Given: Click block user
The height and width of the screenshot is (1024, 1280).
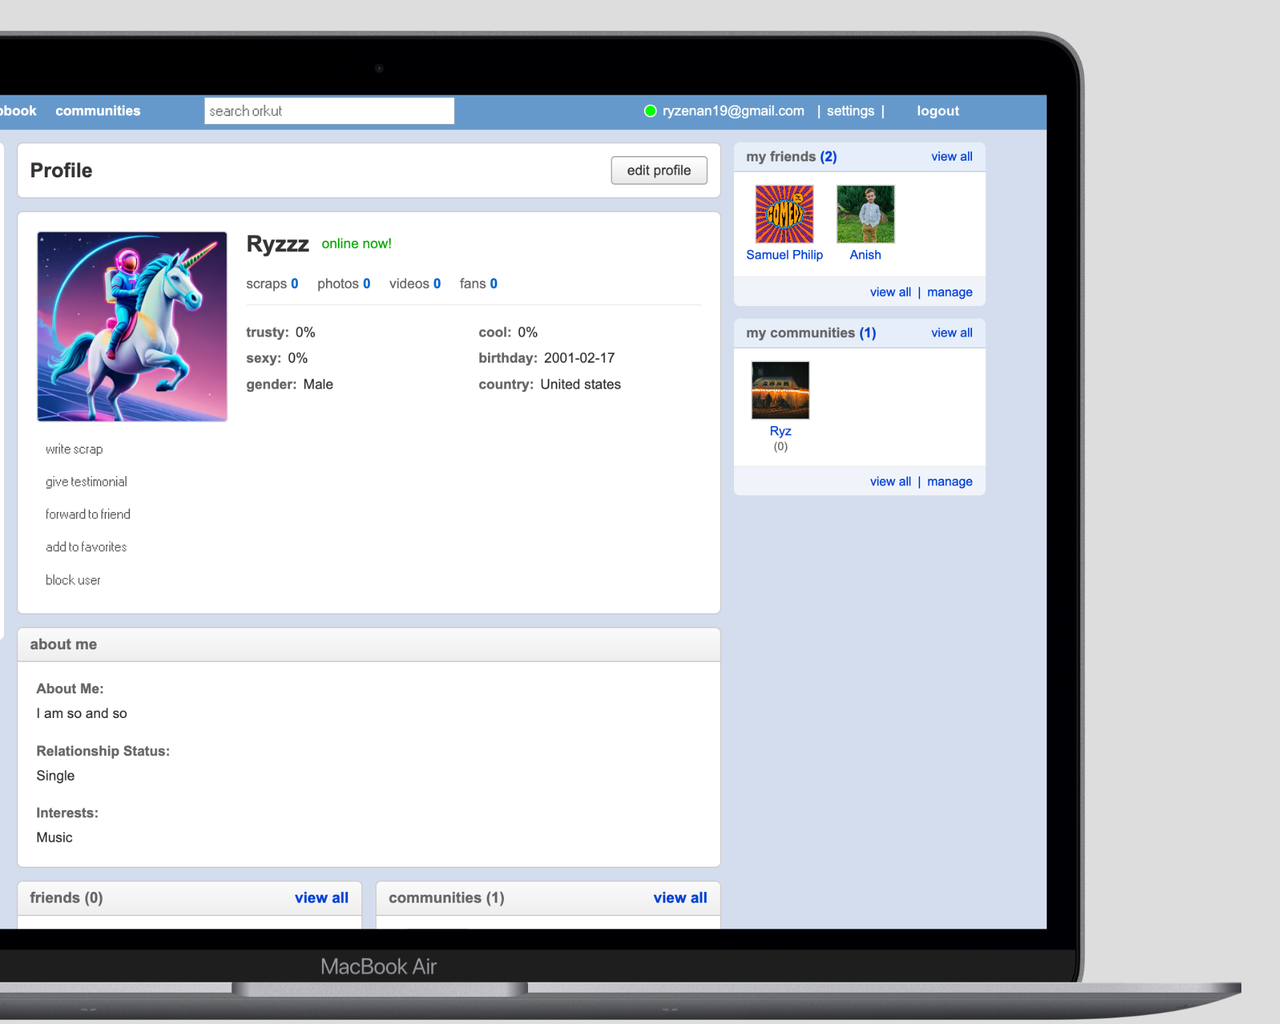Looking at the screenshot, I should [x=73, y=580].
